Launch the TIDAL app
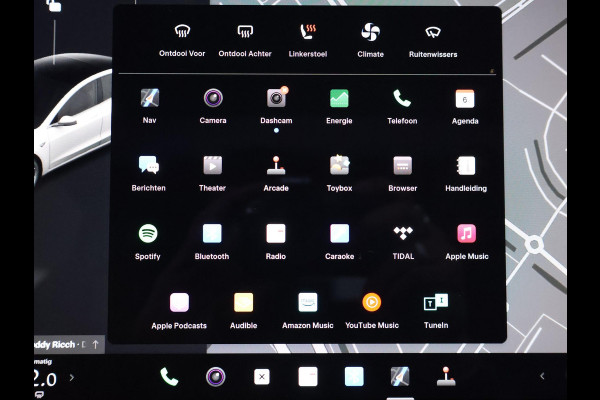The image size is (600, 400). pyautogui.click(x=402, y=234)
